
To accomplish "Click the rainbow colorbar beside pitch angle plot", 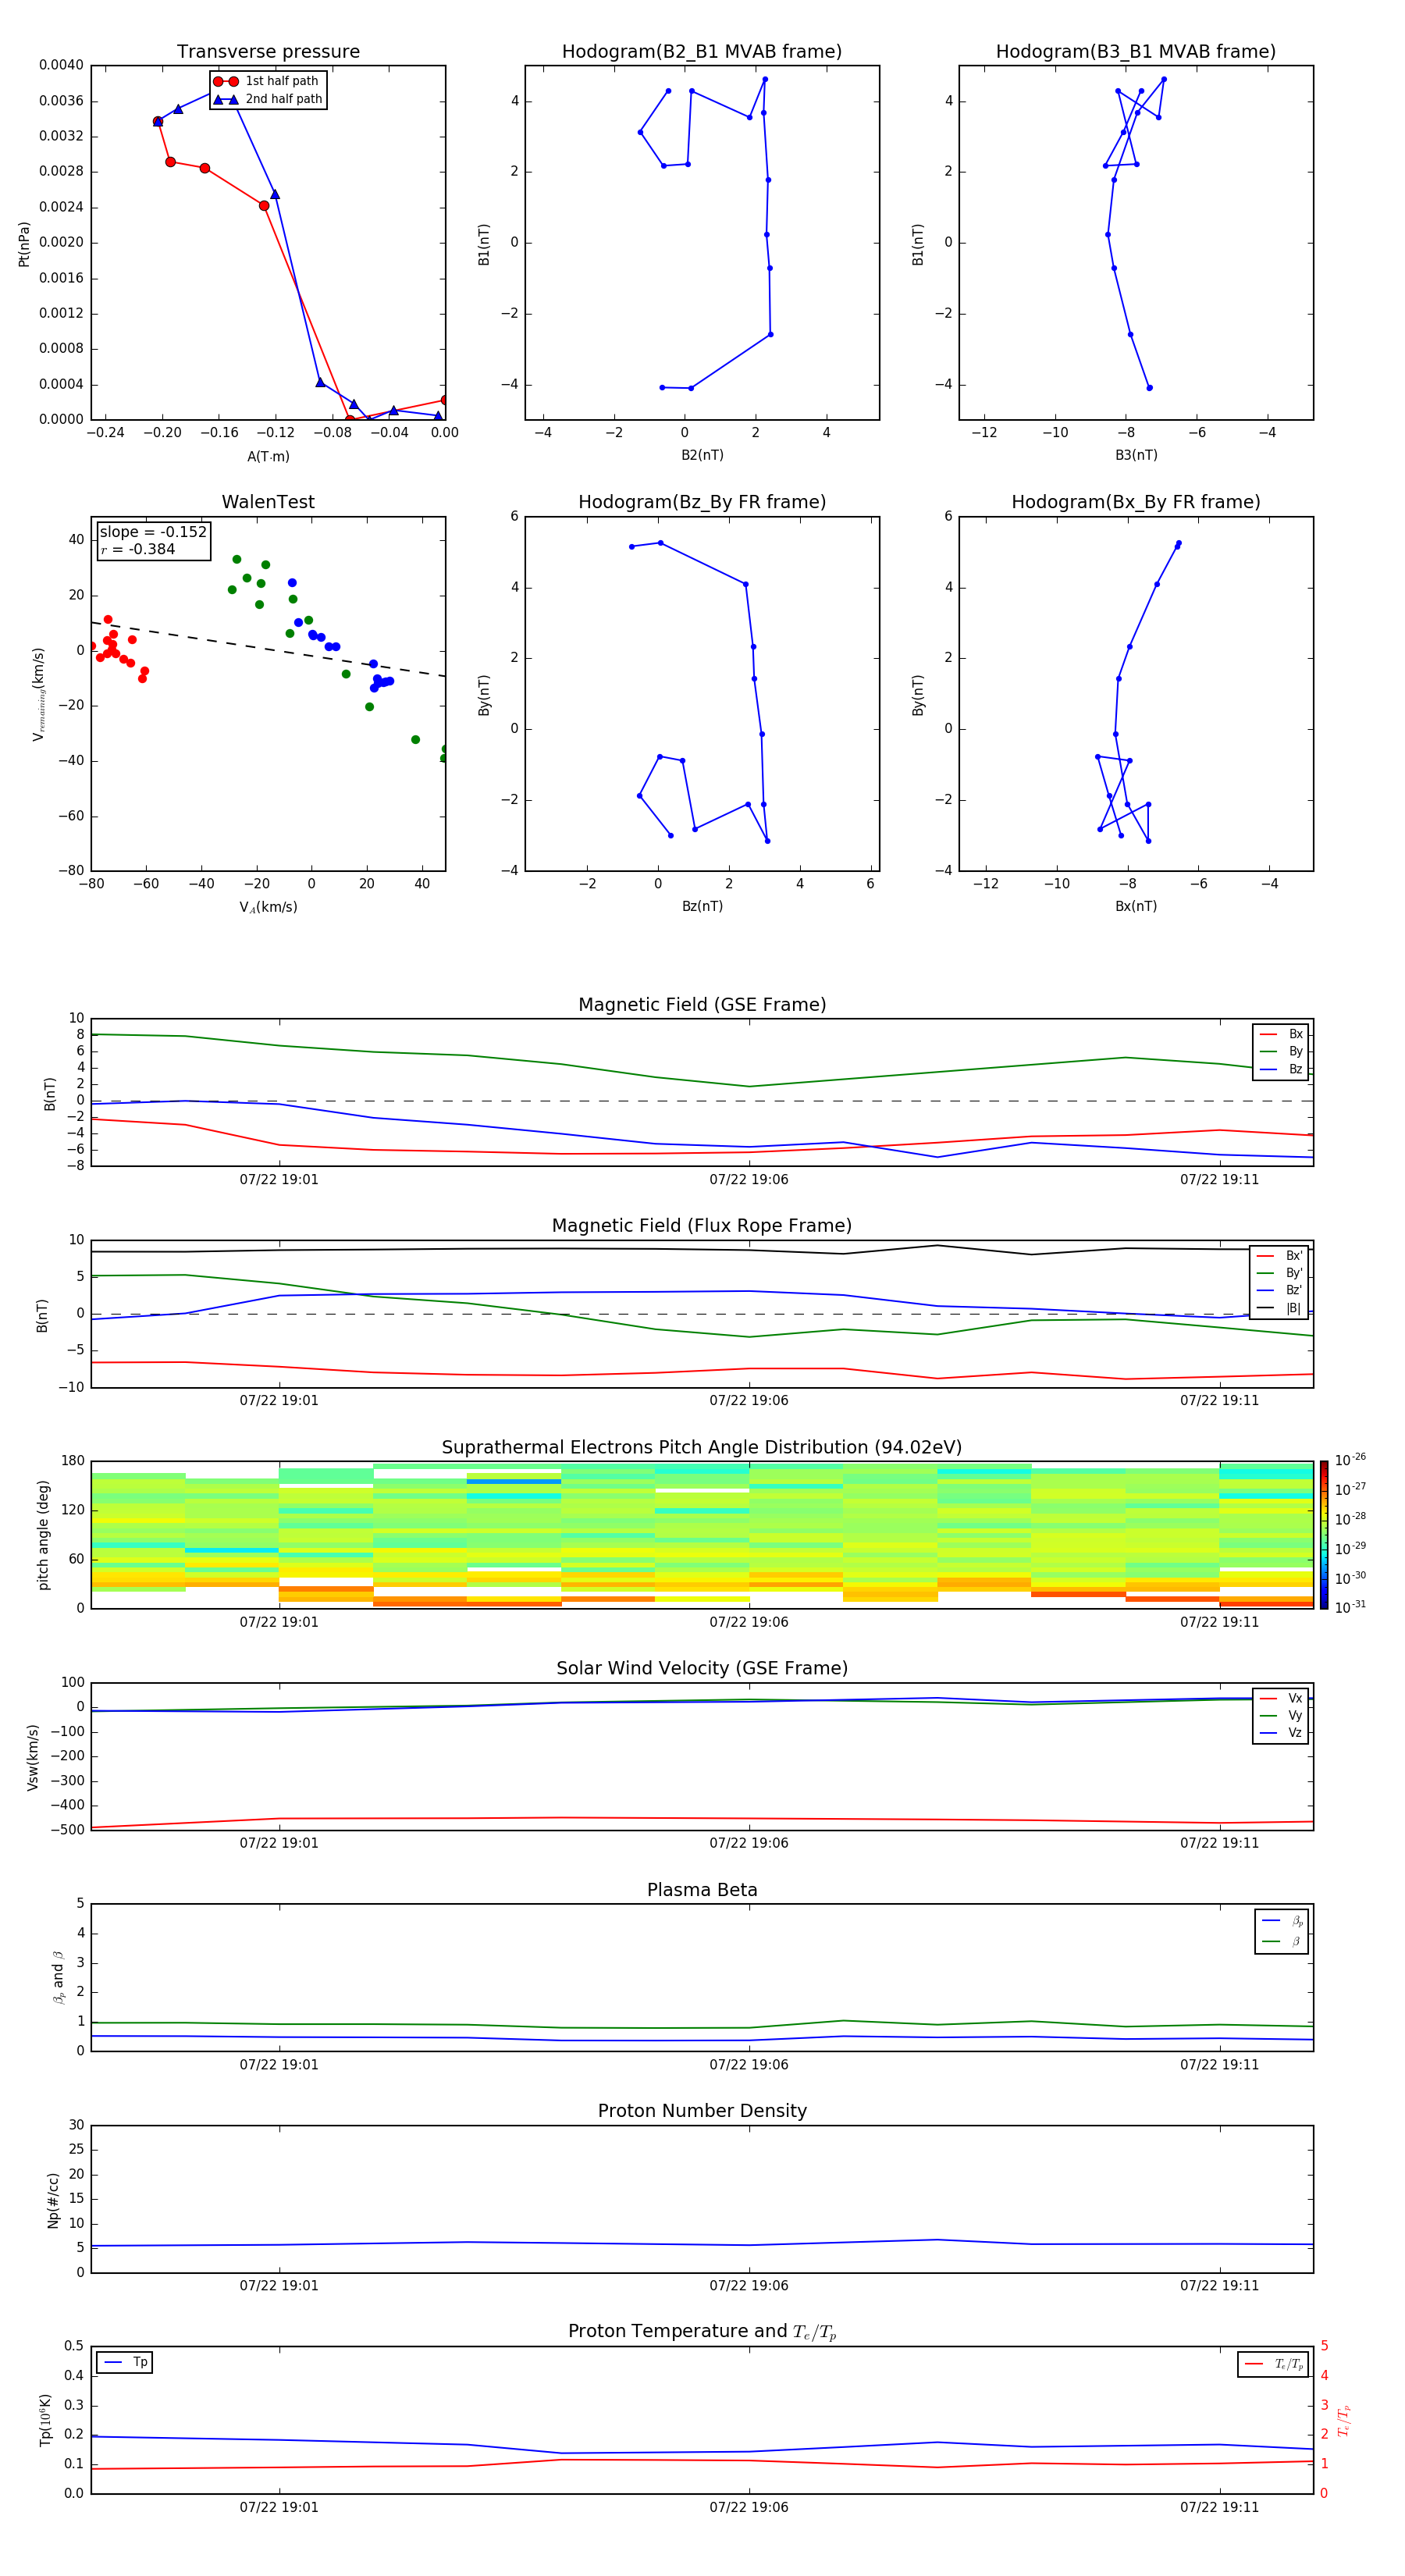I will (1324, 1535).
